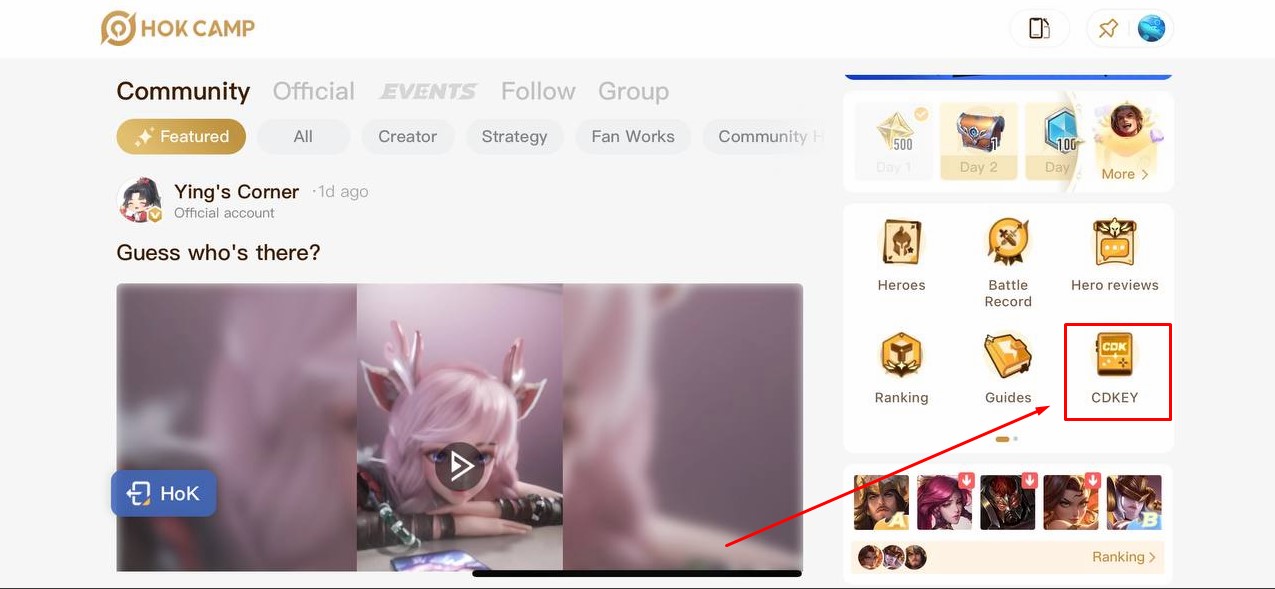Screen dimensions: 1275x589
Task: Click the pin icon in header
Action: [1108, 28]
